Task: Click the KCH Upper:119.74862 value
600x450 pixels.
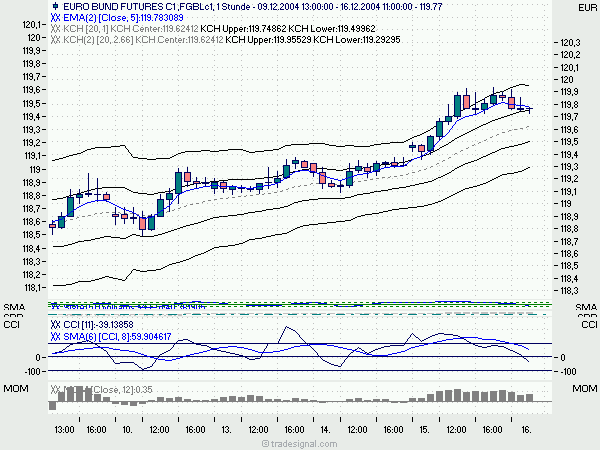Action: (x=243, y=29)
